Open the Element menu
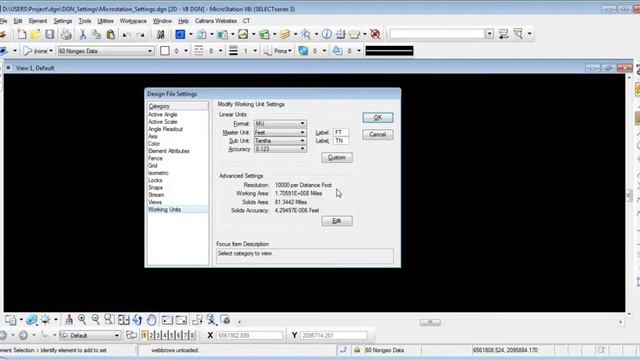640x360 pixels. pyautogui.click(x=38, y=21)
